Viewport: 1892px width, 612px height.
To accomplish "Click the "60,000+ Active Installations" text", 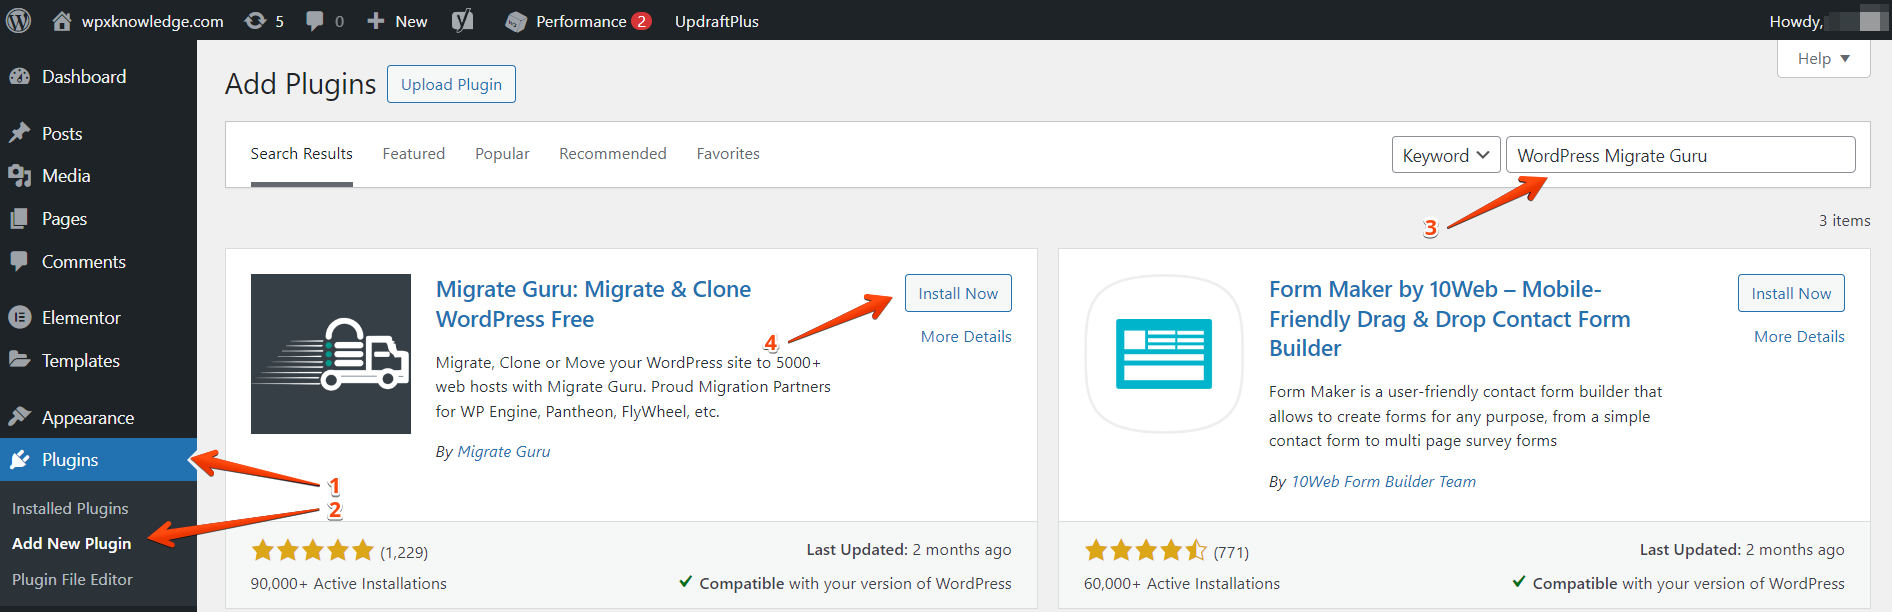I will click(1181, 584).
